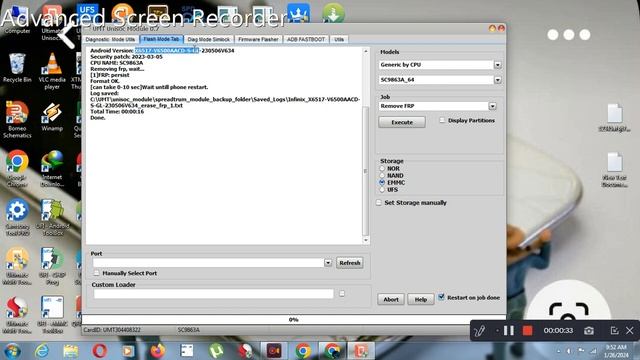
Task: Open the Diag Mode Simlock tab
Action: pos(209,40)
